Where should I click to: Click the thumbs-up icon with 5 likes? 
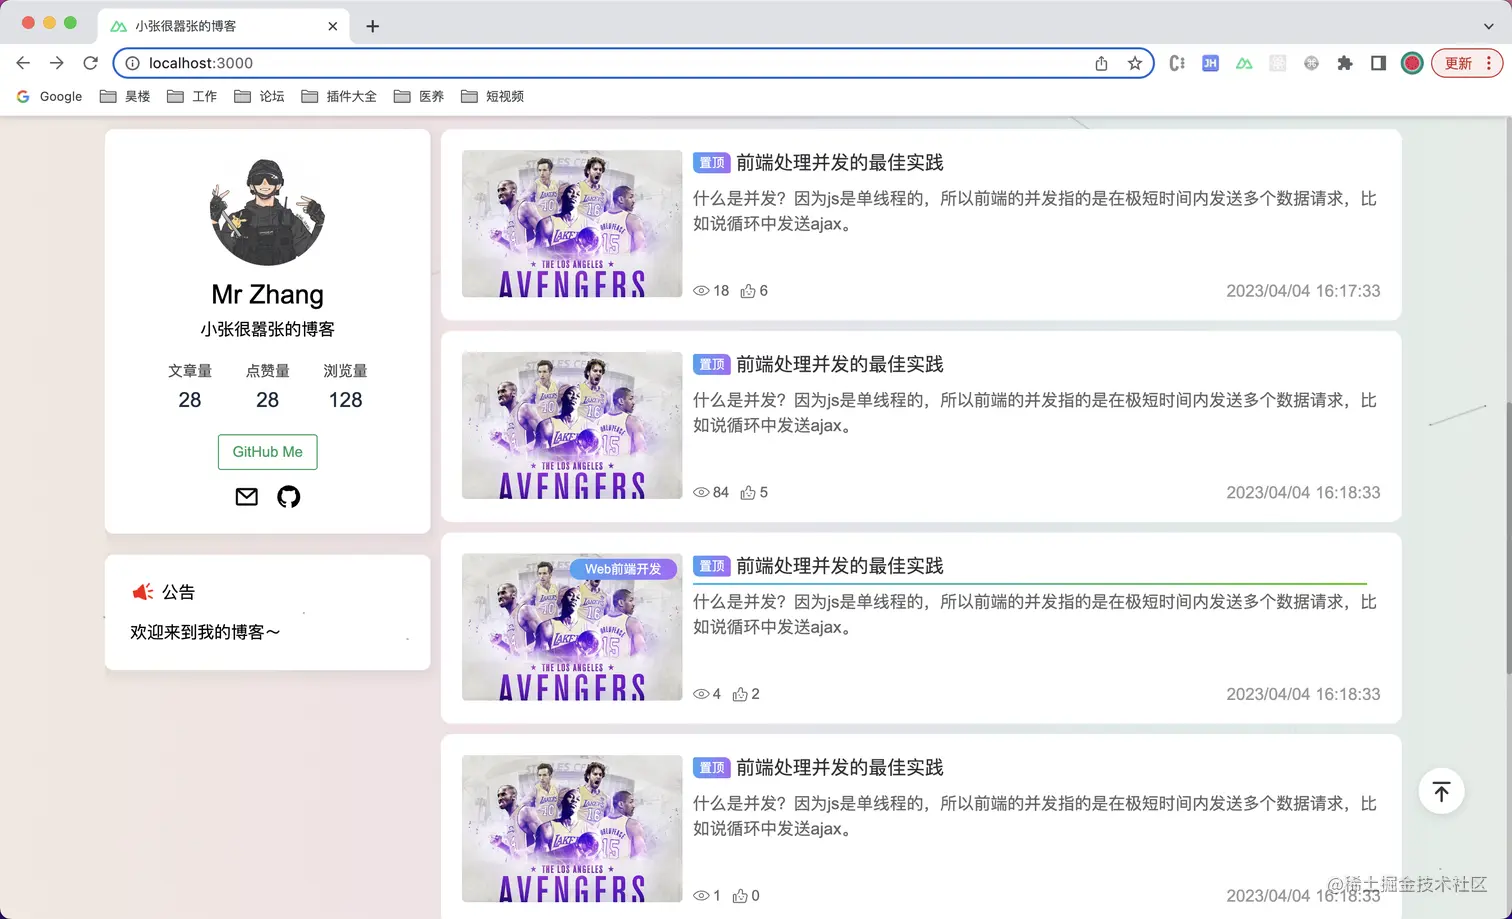tap(748, 493)
